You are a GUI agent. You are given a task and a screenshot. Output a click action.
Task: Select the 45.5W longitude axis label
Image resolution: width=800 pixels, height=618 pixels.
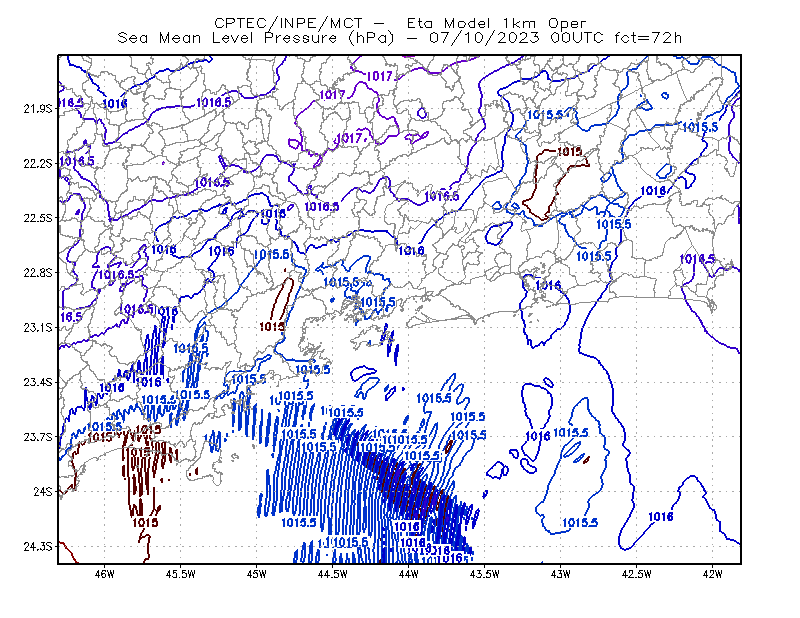[181, 574]
